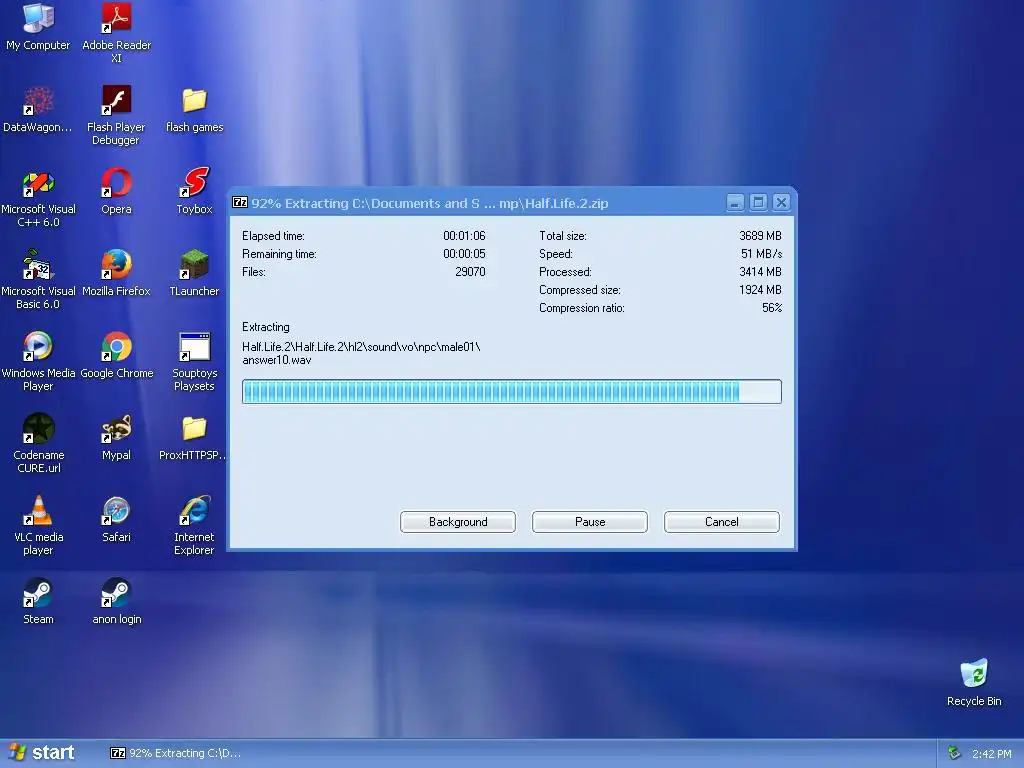The height and width of the screenshot is (768, 1024).
Task: Launch the Safari browser shortcut
Action: (x=116, y=519)
